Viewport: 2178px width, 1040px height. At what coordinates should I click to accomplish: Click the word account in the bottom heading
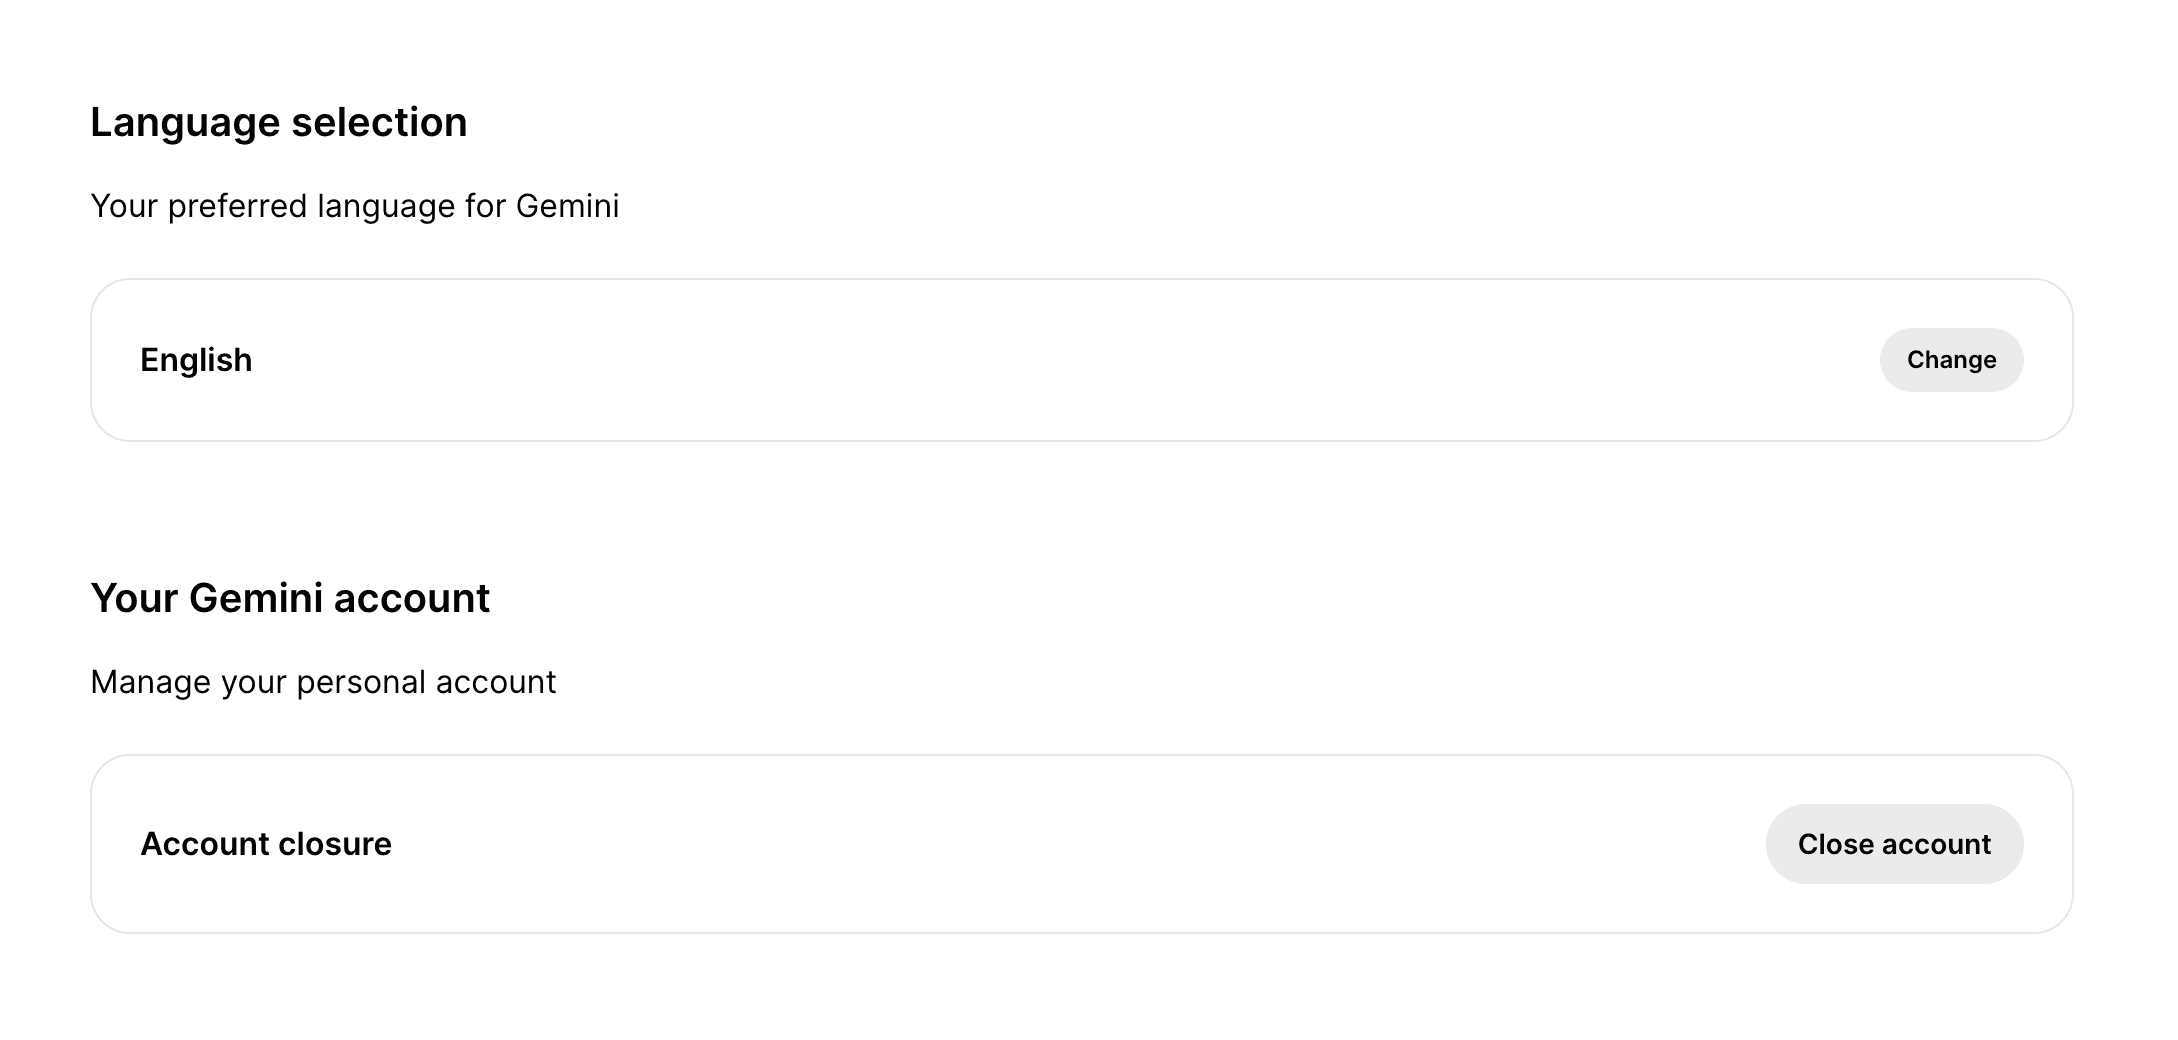click(x=411, y=599)
